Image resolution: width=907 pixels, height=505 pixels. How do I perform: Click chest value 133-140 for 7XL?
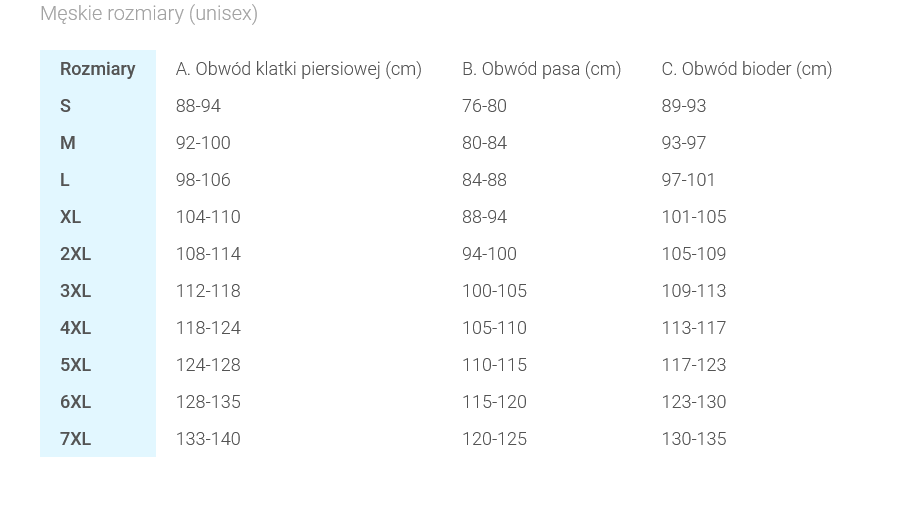click(x=208, y=439)
